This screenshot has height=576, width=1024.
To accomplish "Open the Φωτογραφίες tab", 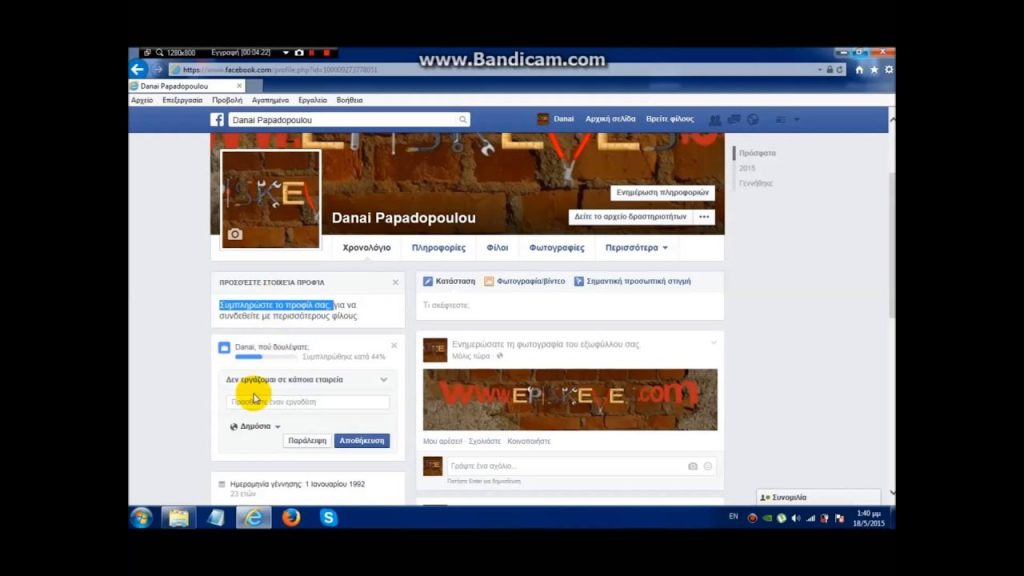I will point(557,248).
